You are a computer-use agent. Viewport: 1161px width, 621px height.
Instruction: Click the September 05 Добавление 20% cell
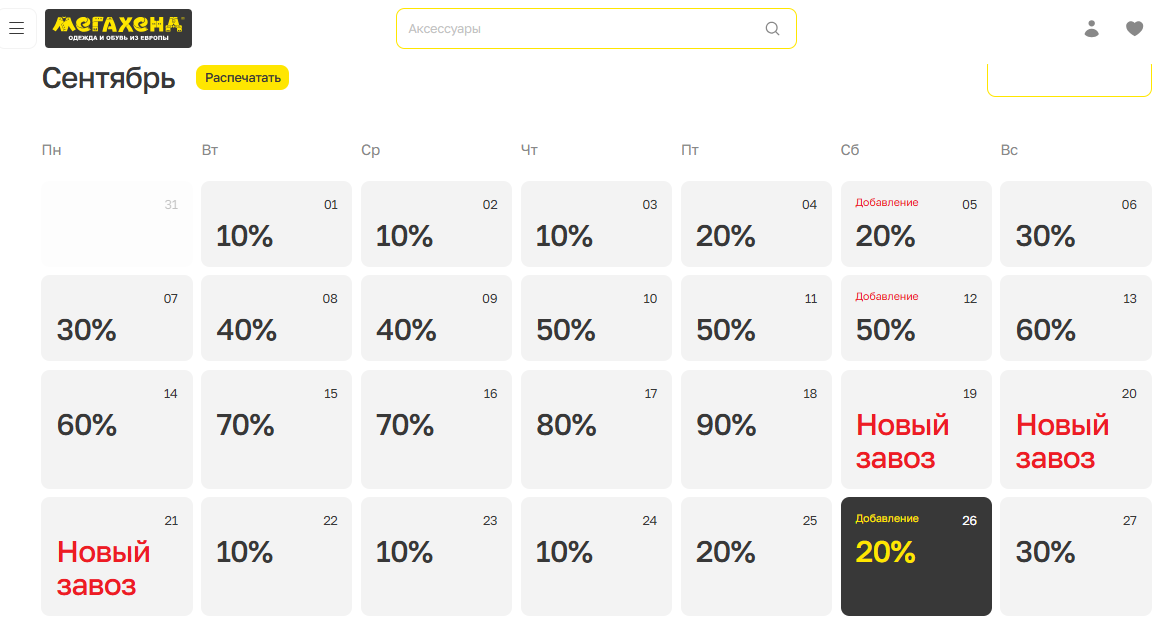coord(916,224)
